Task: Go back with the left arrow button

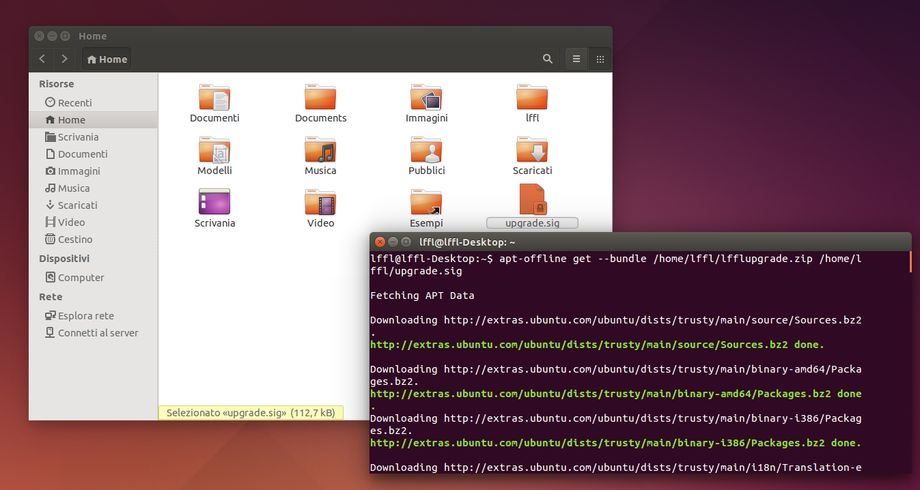Action: (42, 59)
